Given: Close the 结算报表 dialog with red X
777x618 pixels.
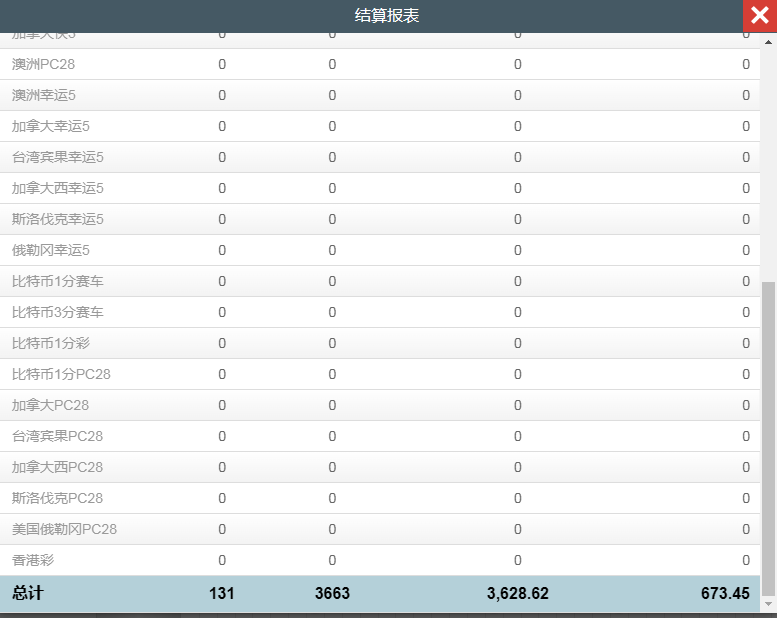Looking at the screenshot, I should pyautogui.click(x=760, y=15).
